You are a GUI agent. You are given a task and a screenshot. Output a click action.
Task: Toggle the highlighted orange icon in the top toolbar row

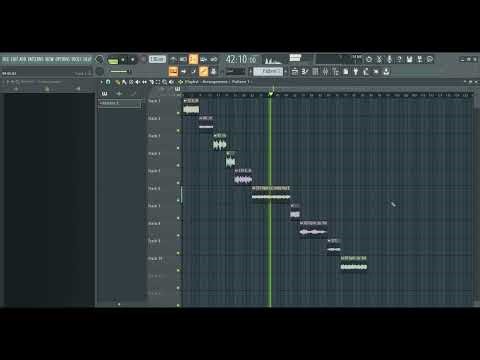click(x=193, y=59)
